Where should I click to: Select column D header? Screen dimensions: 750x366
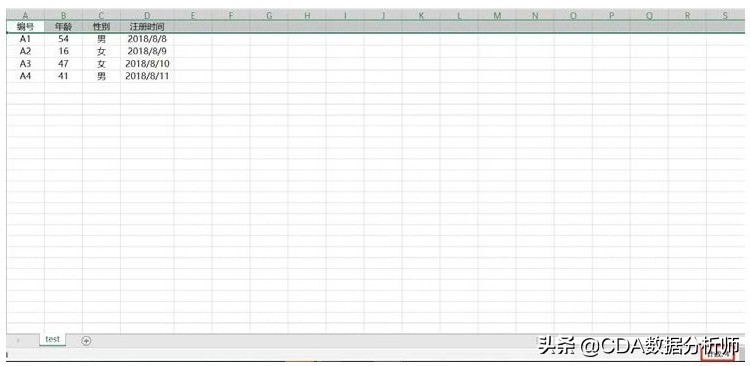click(x=147, y=15)
